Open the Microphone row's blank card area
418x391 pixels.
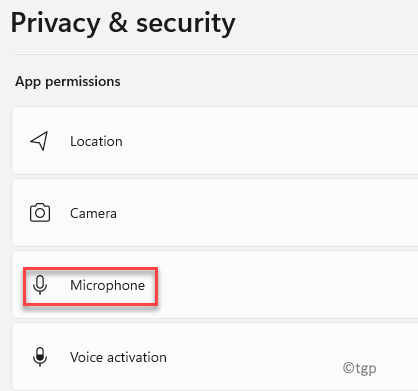click(x=287, y=285)
